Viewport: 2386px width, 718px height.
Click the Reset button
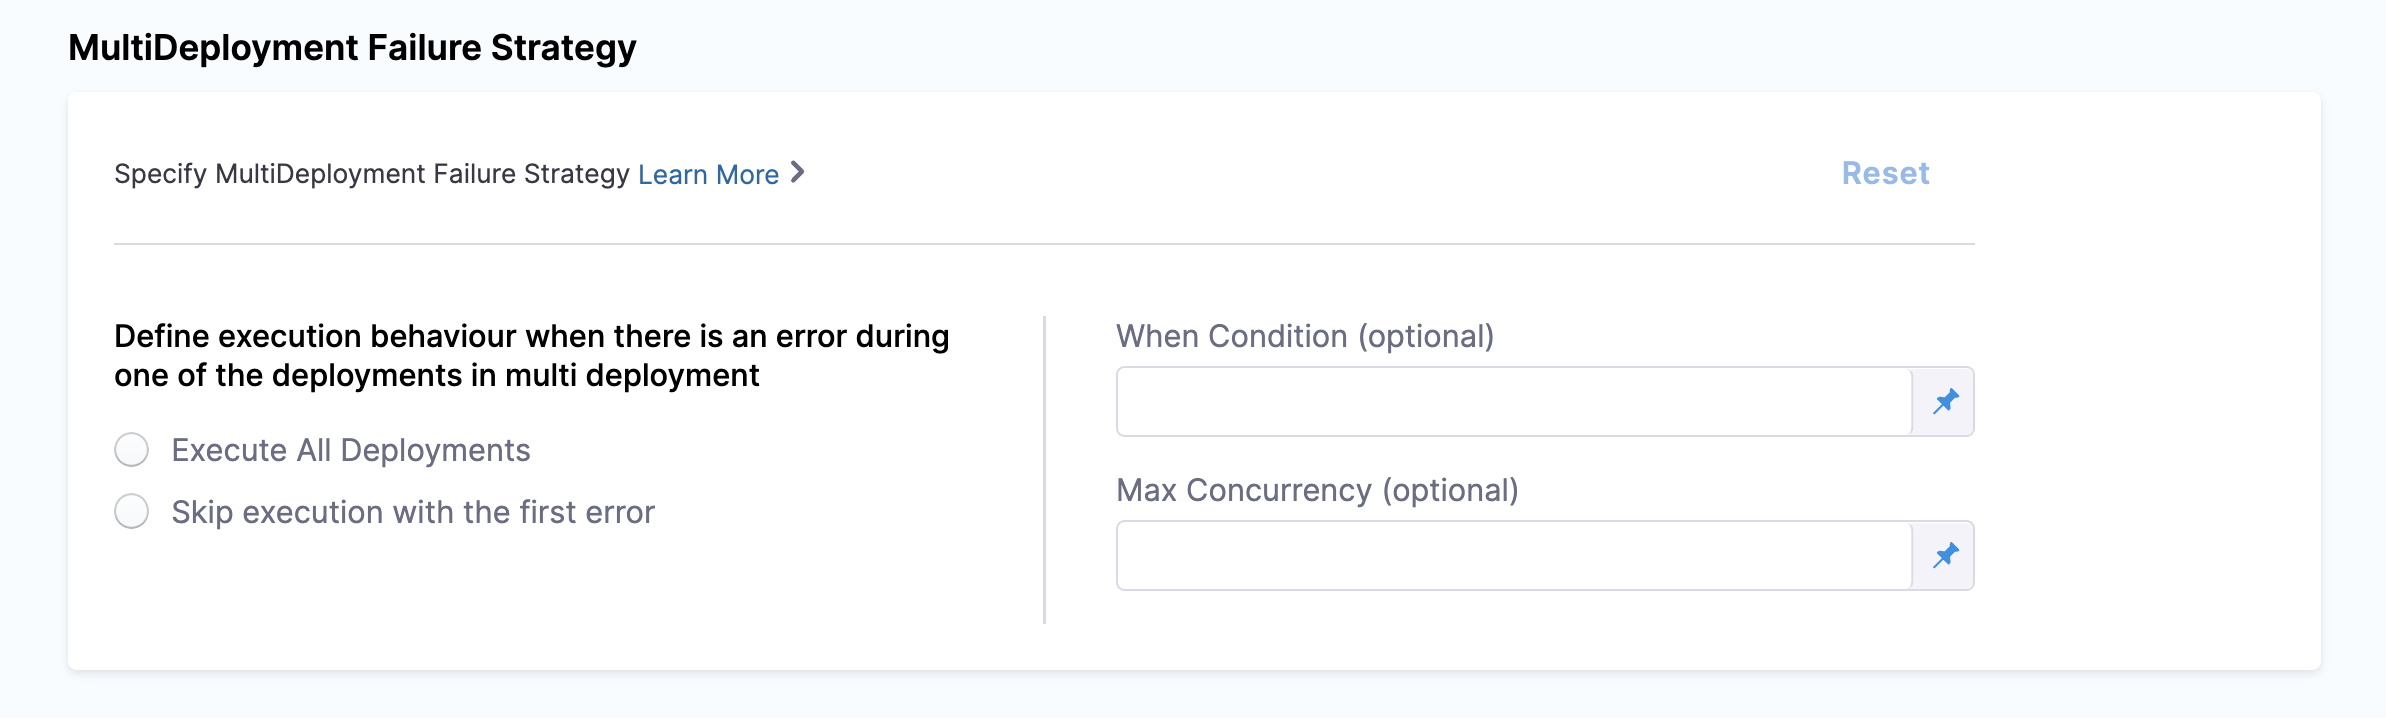pos(1885,173)
